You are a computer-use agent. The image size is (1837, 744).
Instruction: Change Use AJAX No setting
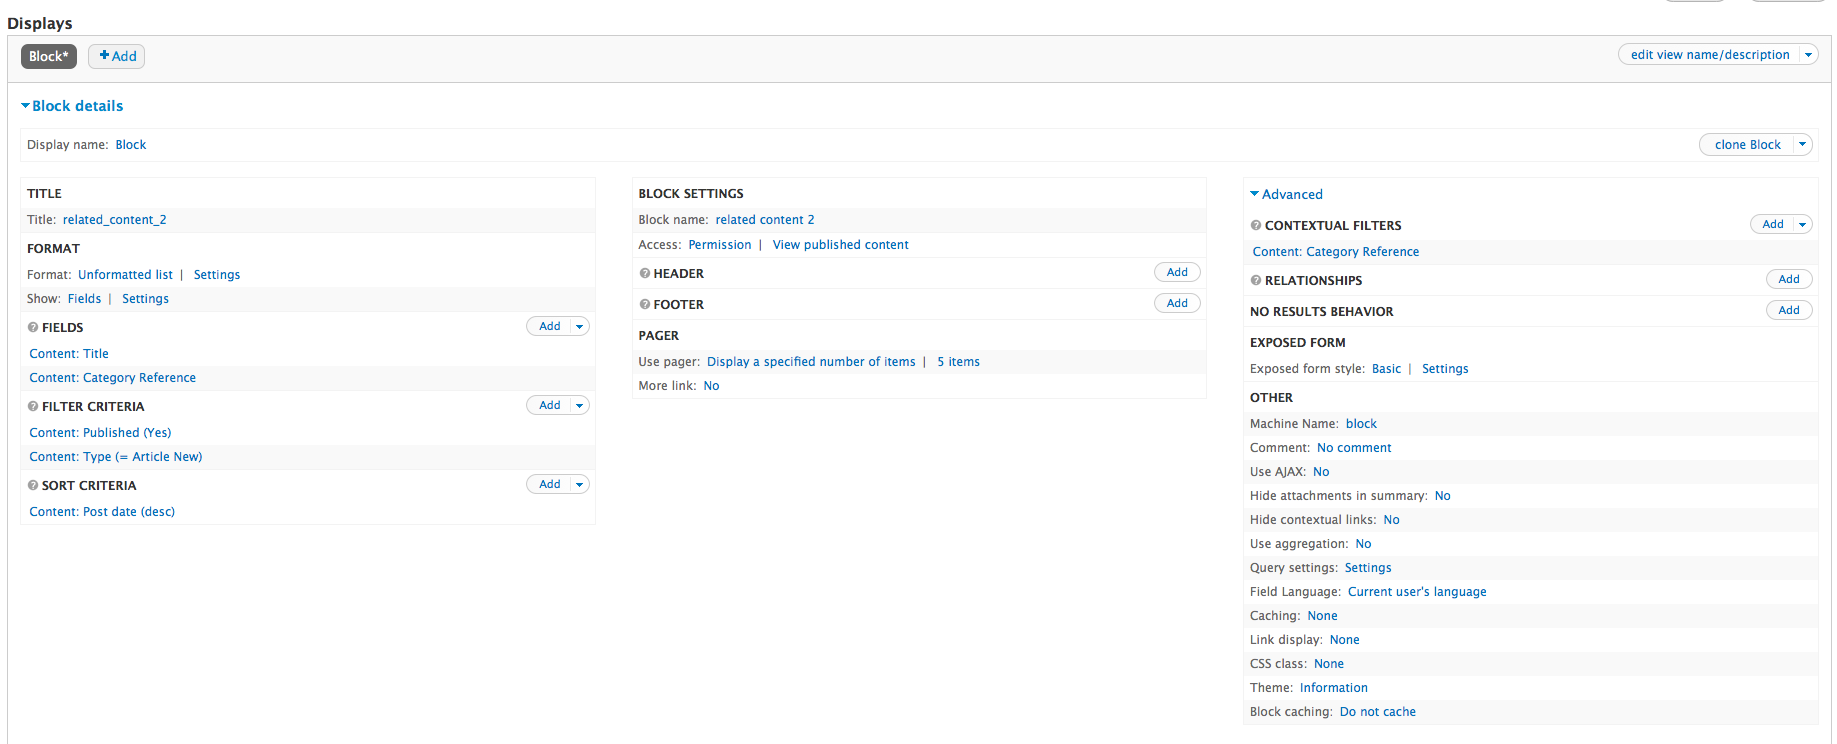[x=1321, y=472]
